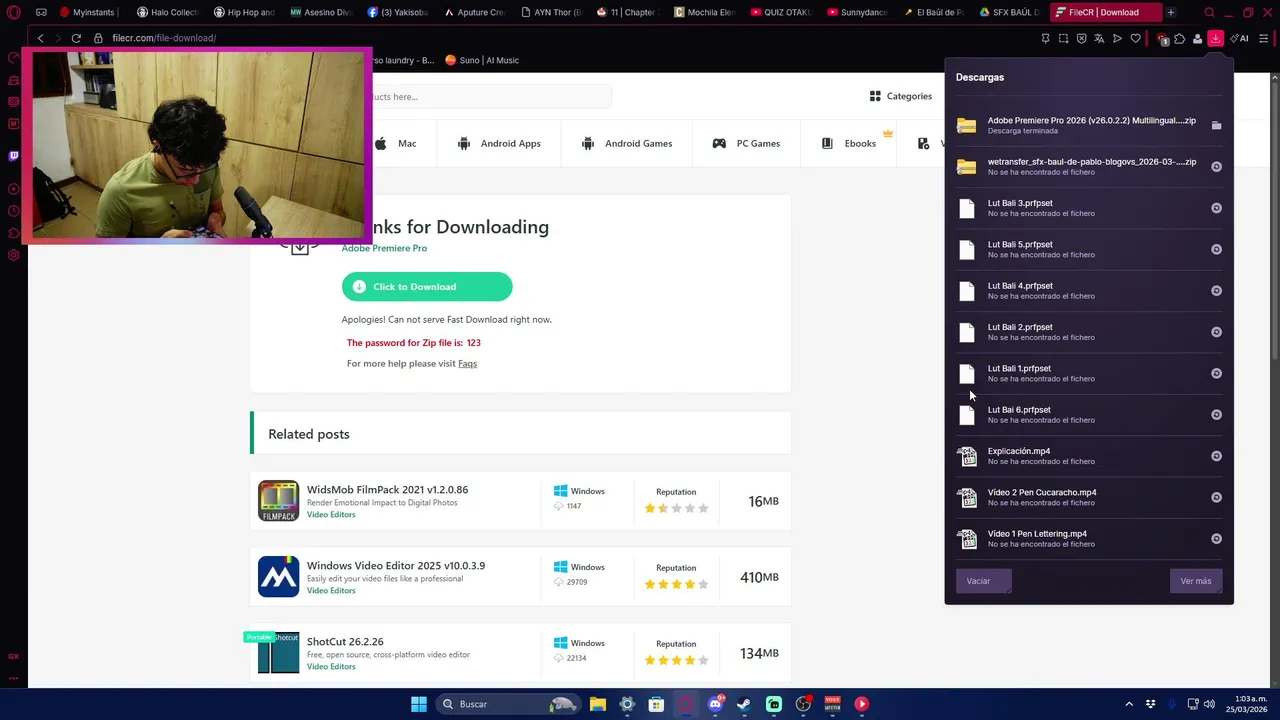Click the product search field
Screen dimensions: 1280x720
[x=490, y=97]
